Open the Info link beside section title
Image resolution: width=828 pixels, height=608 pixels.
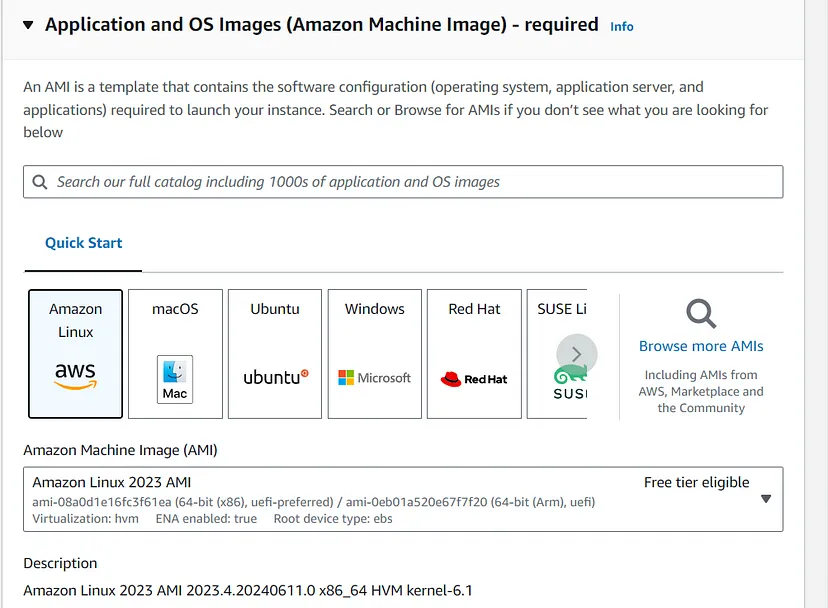coord(622,27)
